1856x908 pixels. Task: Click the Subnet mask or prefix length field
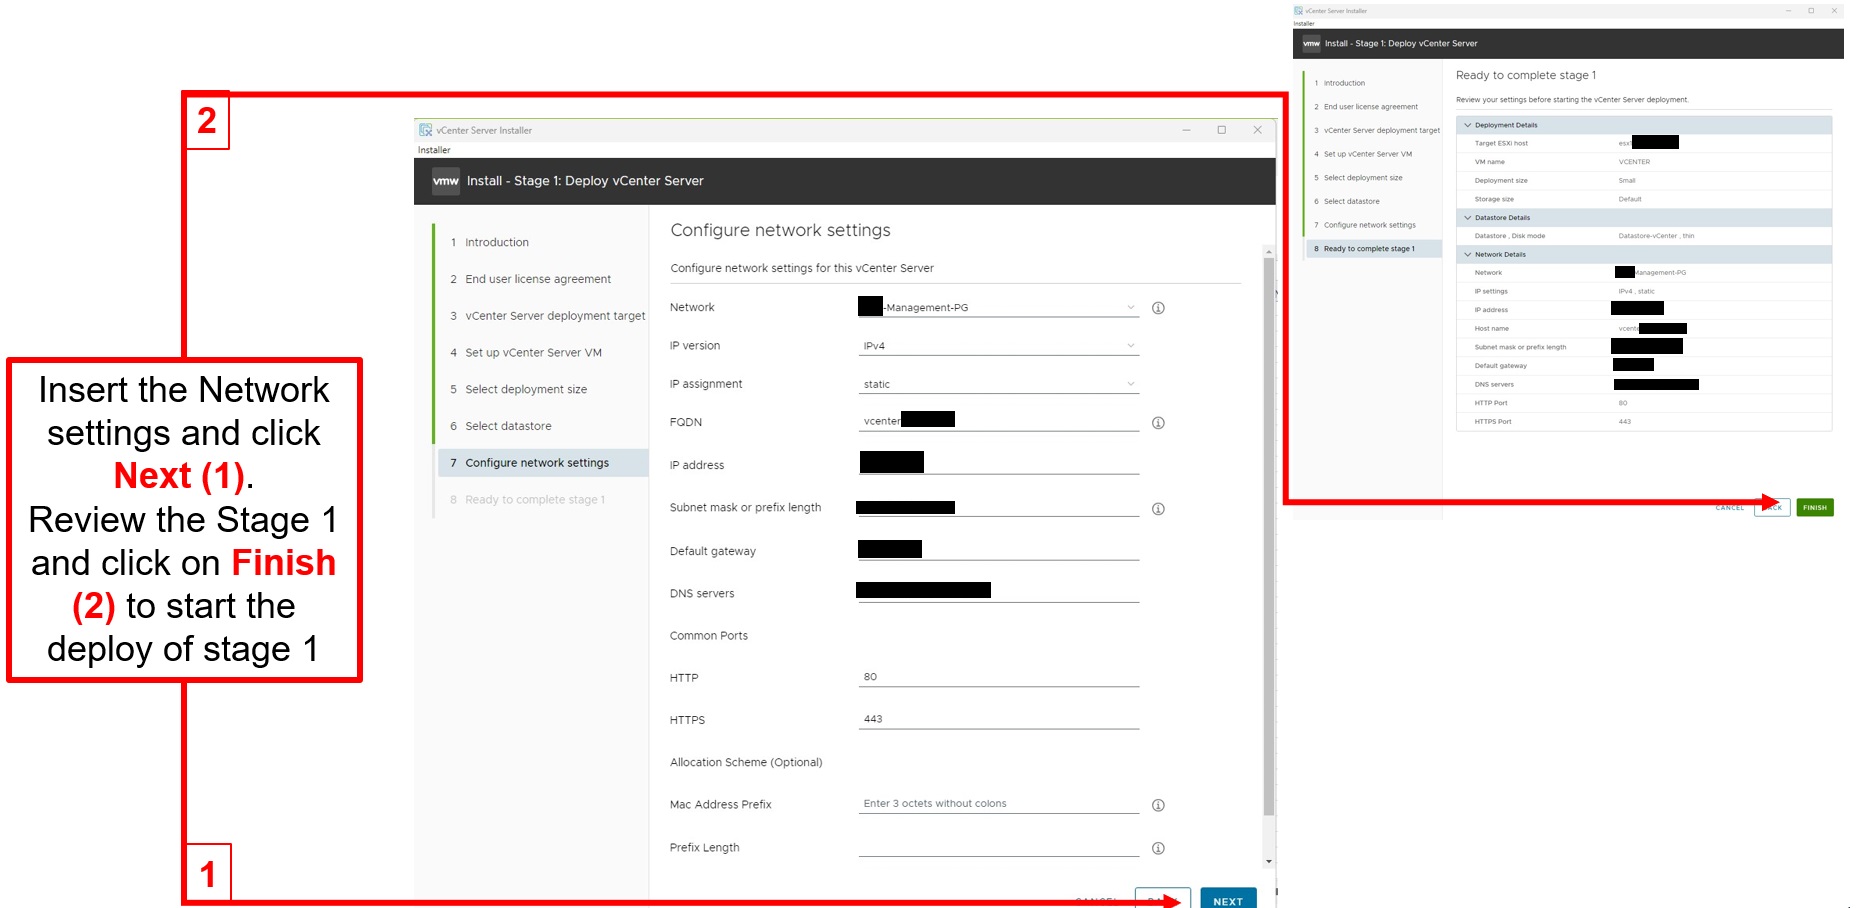tap(998, 506)
